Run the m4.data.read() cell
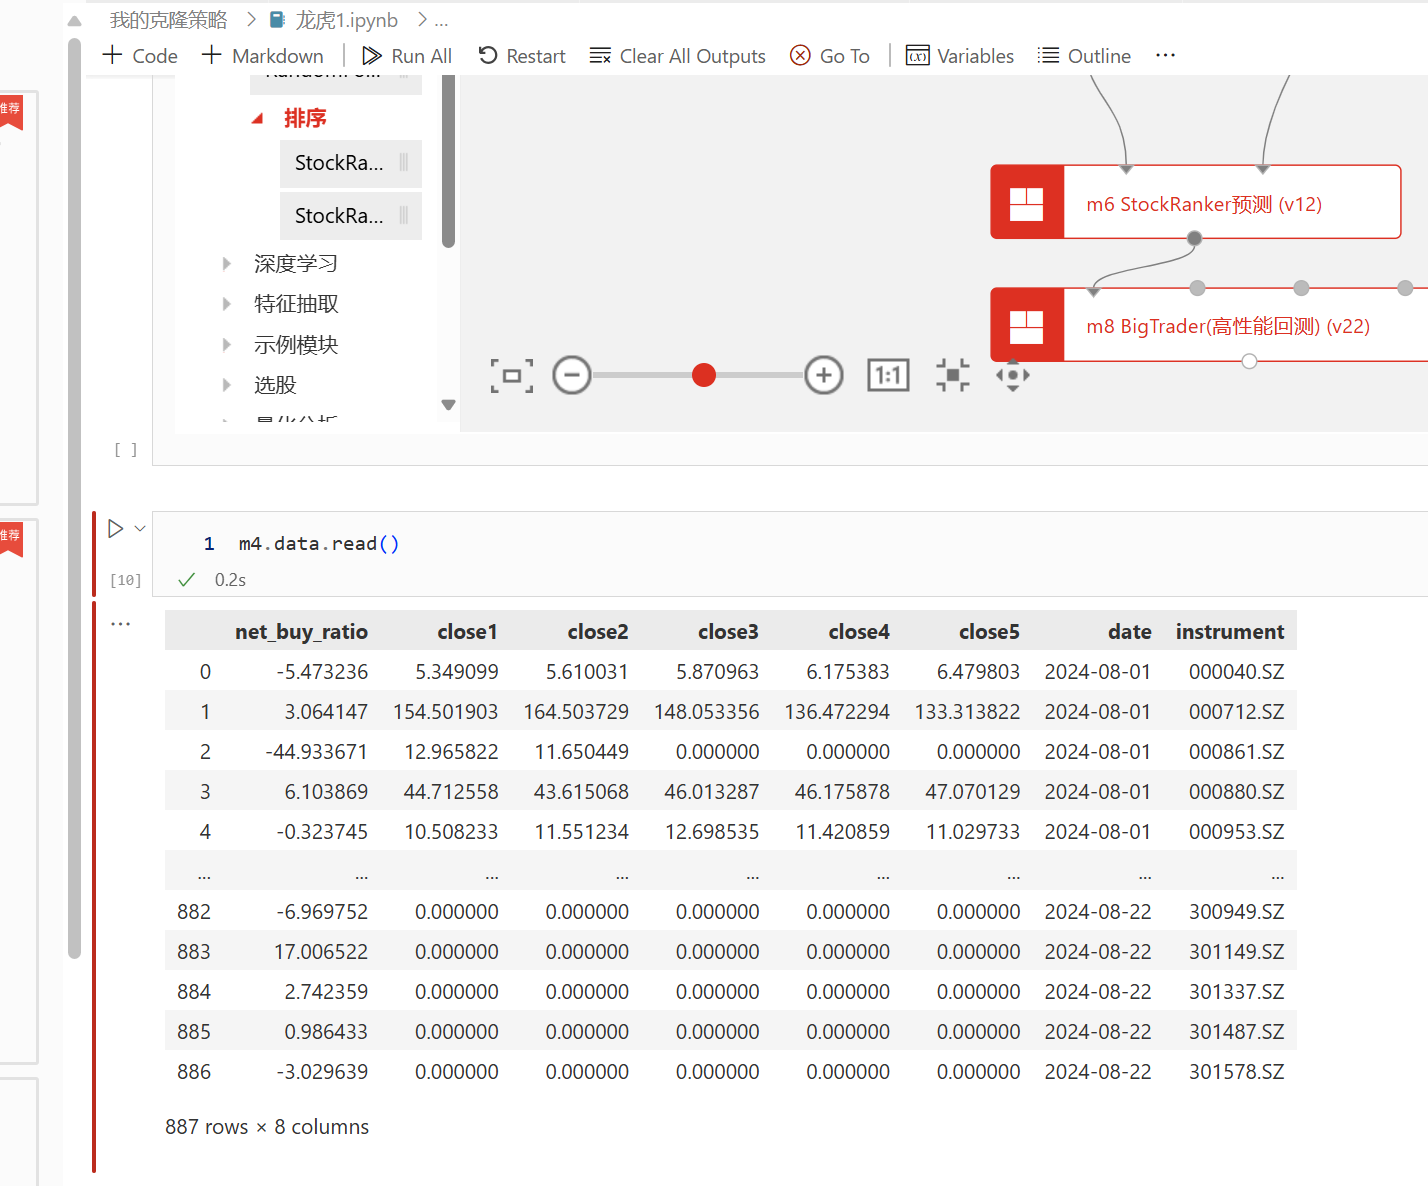Screen dimensions: 1428x1186 (x=116, y=529)
